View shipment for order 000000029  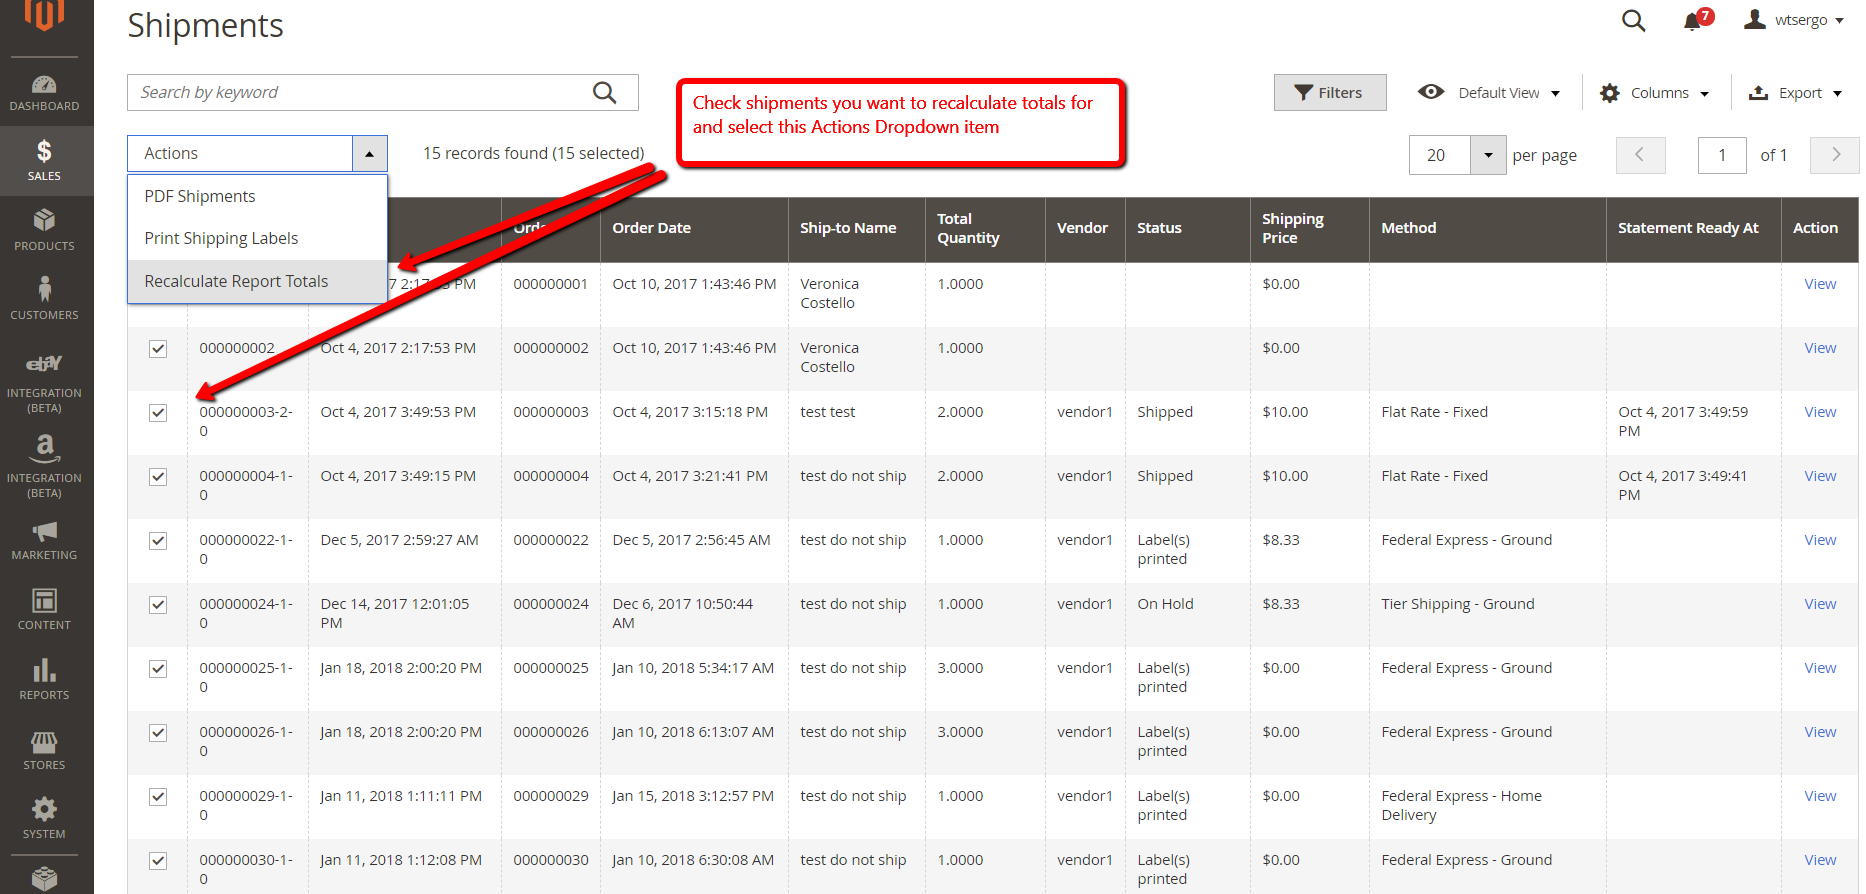tap(1819, 796)
